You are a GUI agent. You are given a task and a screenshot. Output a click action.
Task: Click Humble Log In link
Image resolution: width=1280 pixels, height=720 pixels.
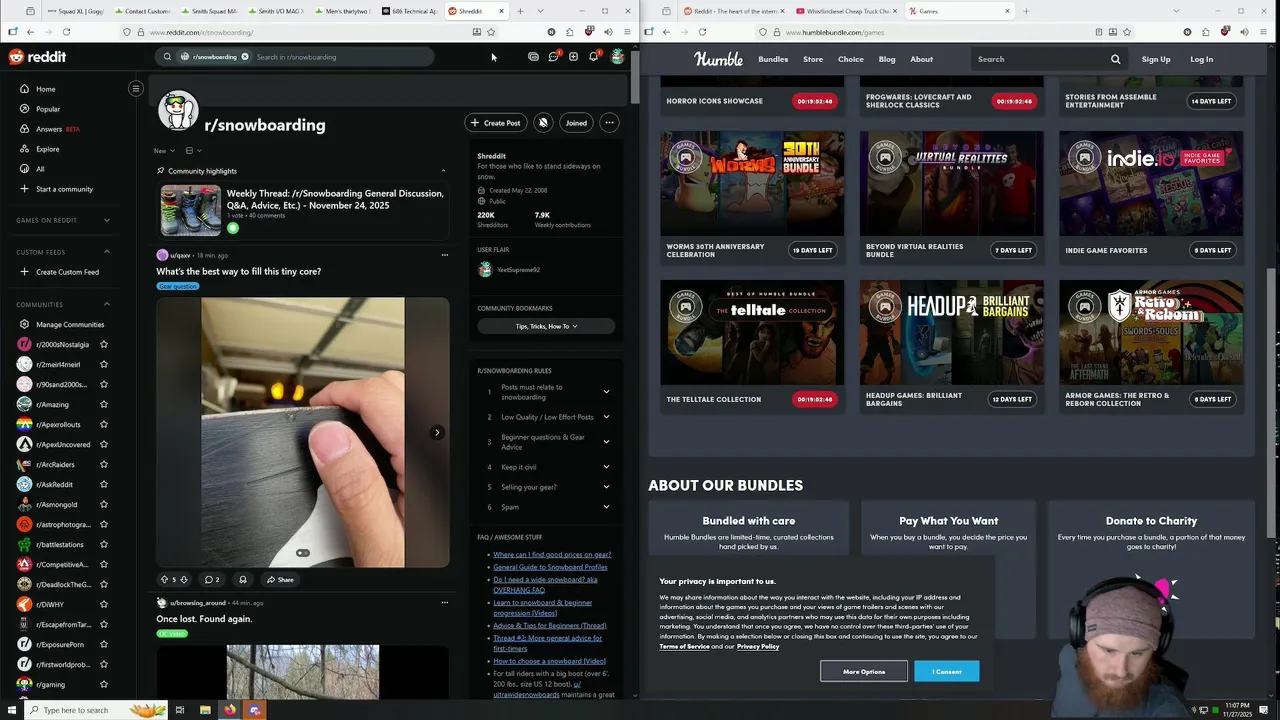click(x=1202, y=59)
